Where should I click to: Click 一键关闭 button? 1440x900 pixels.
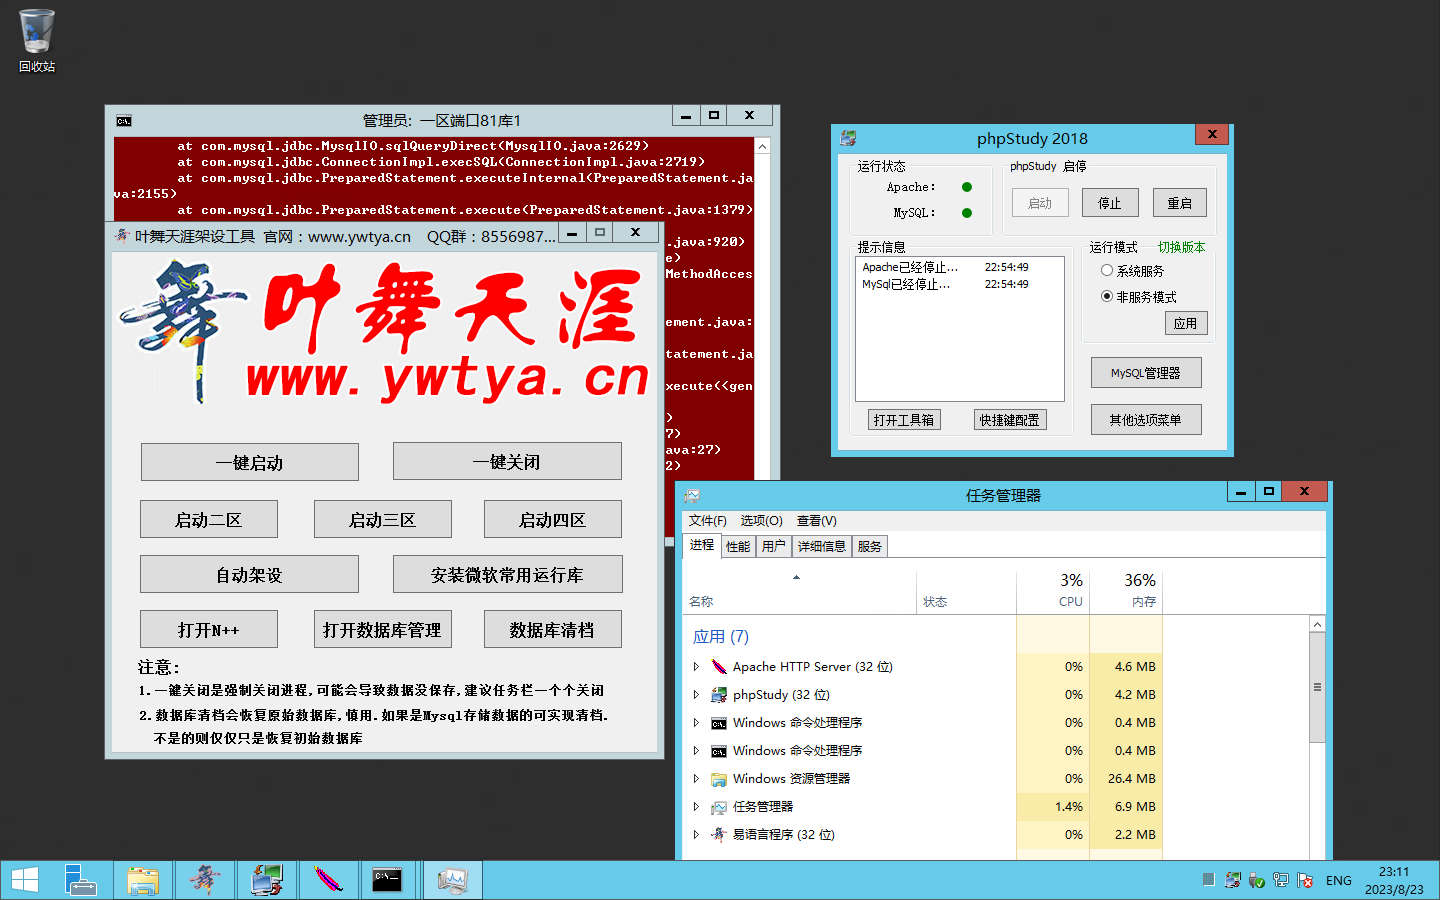pos(507,461)
